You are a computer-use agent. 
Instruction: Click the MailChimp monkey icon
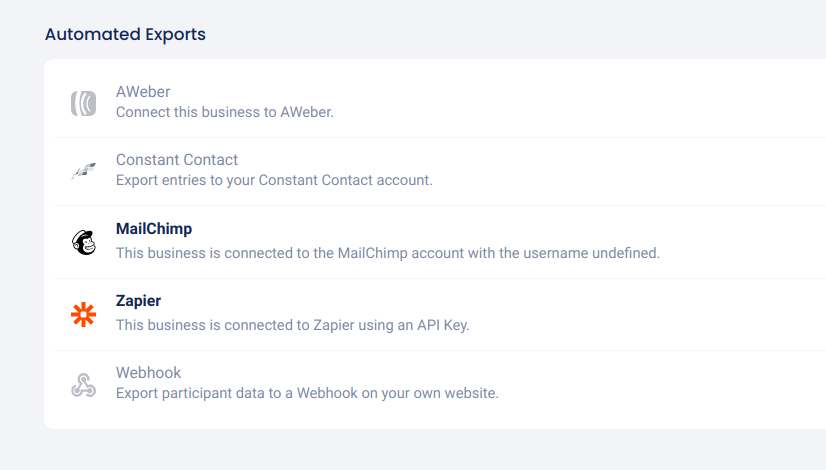tap(83, 242)
